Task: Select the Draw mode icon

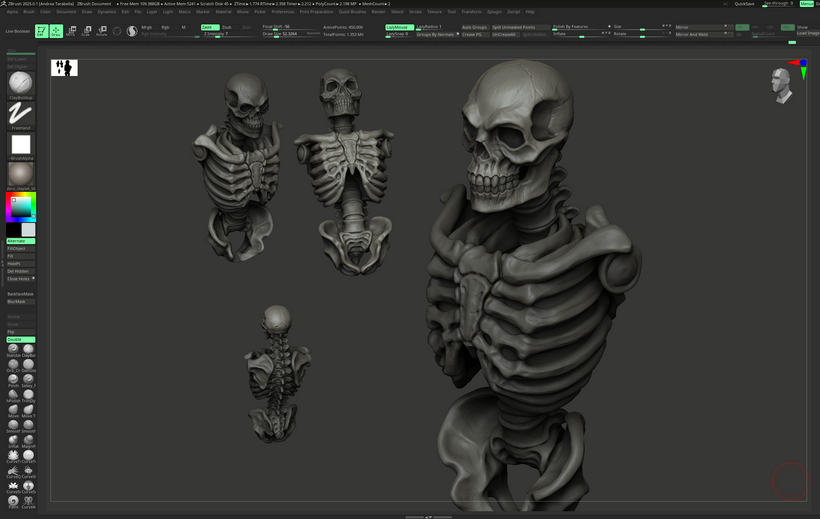Action: coord(56,31)
